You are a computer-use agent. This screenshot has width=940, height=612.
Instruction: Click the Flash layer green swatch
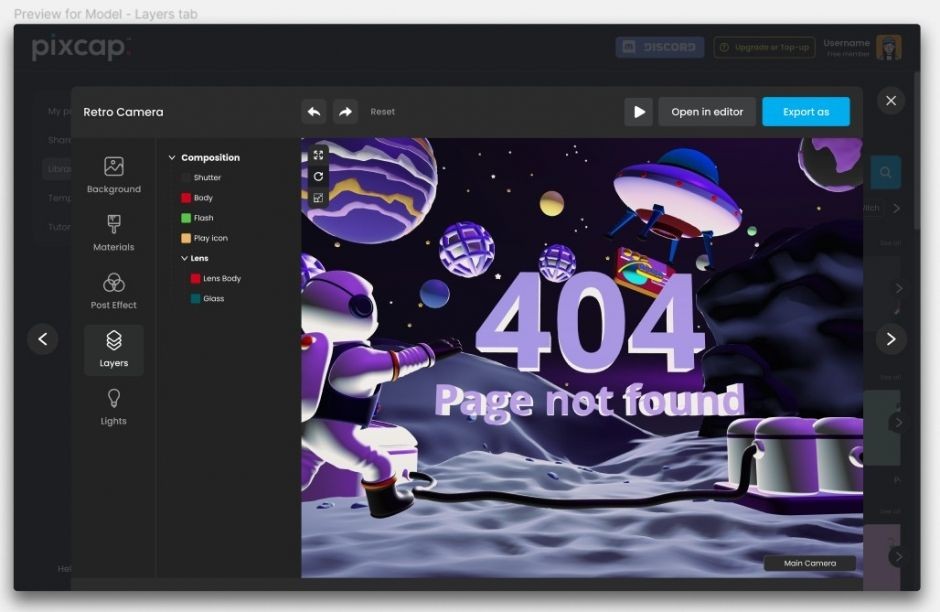point(186,218)
